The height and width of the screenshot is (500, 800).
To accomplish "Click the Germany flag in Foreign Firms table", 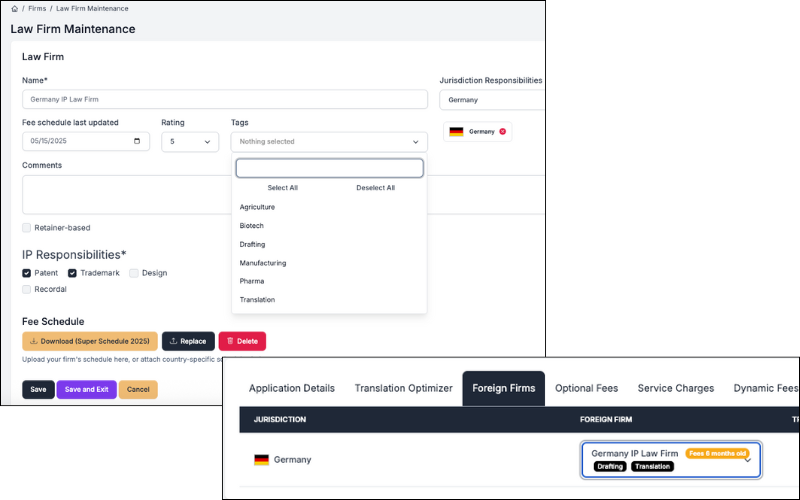I will coord(262,460).
